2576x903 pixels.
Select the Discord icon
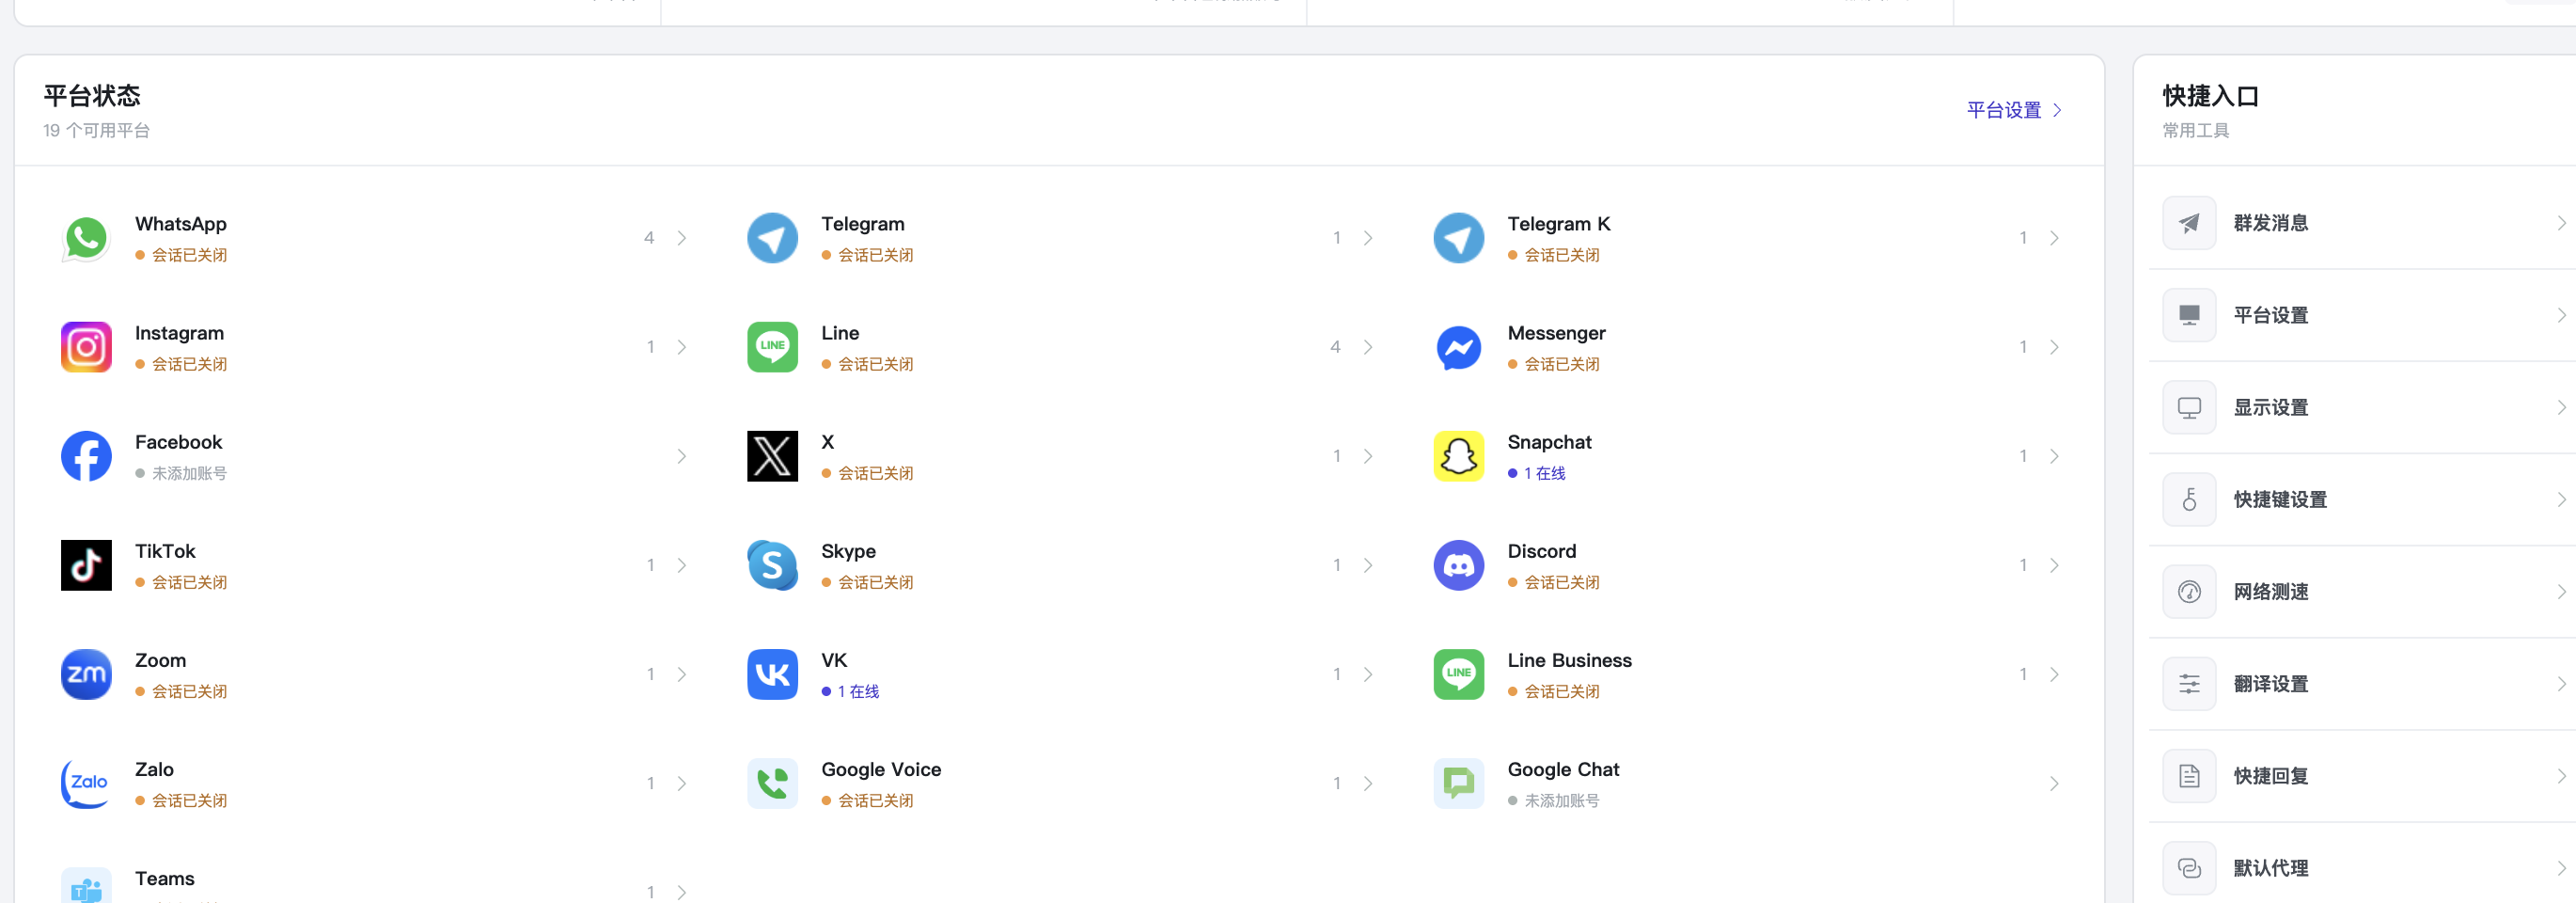point(1458,565)
